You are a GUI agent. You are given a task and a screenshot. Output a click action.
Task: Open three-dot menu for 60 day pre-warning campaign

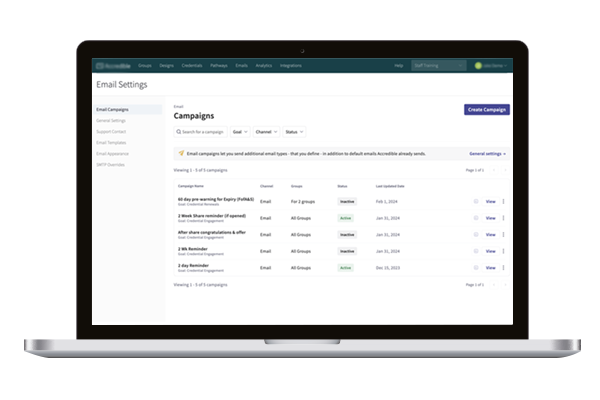click(x=503, y=201)
